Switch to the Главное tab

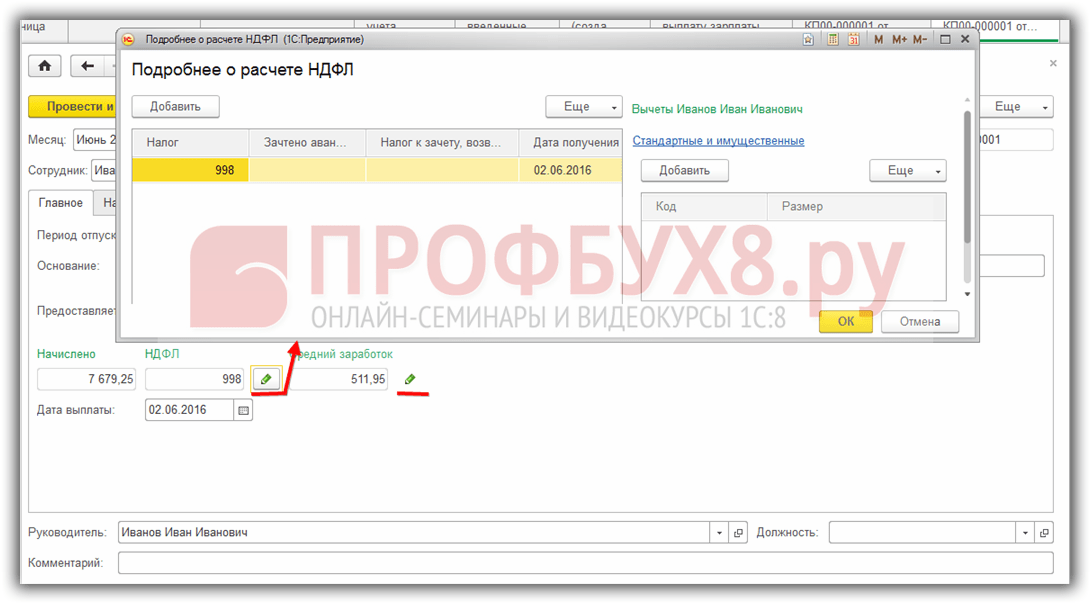61,202
